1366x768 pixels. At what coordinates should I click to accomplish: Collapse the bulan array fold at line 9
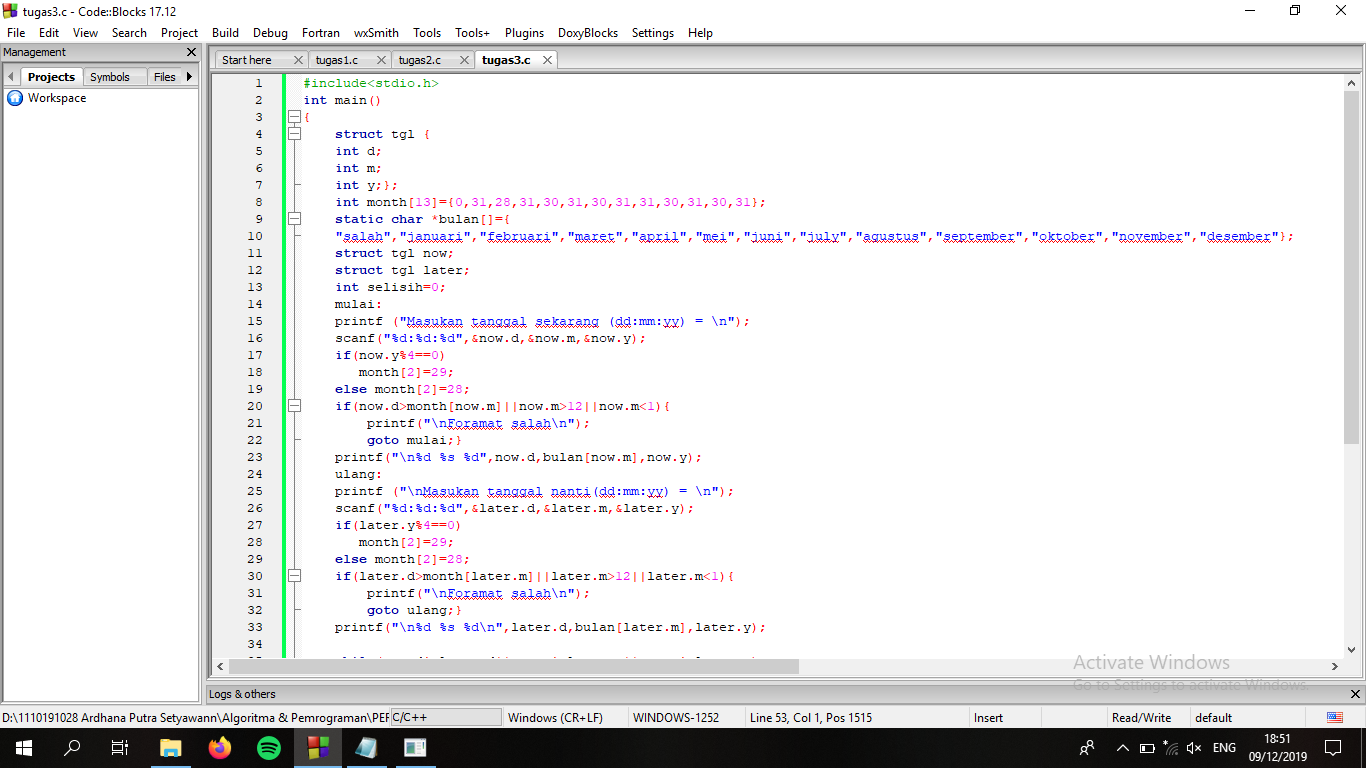295,219
